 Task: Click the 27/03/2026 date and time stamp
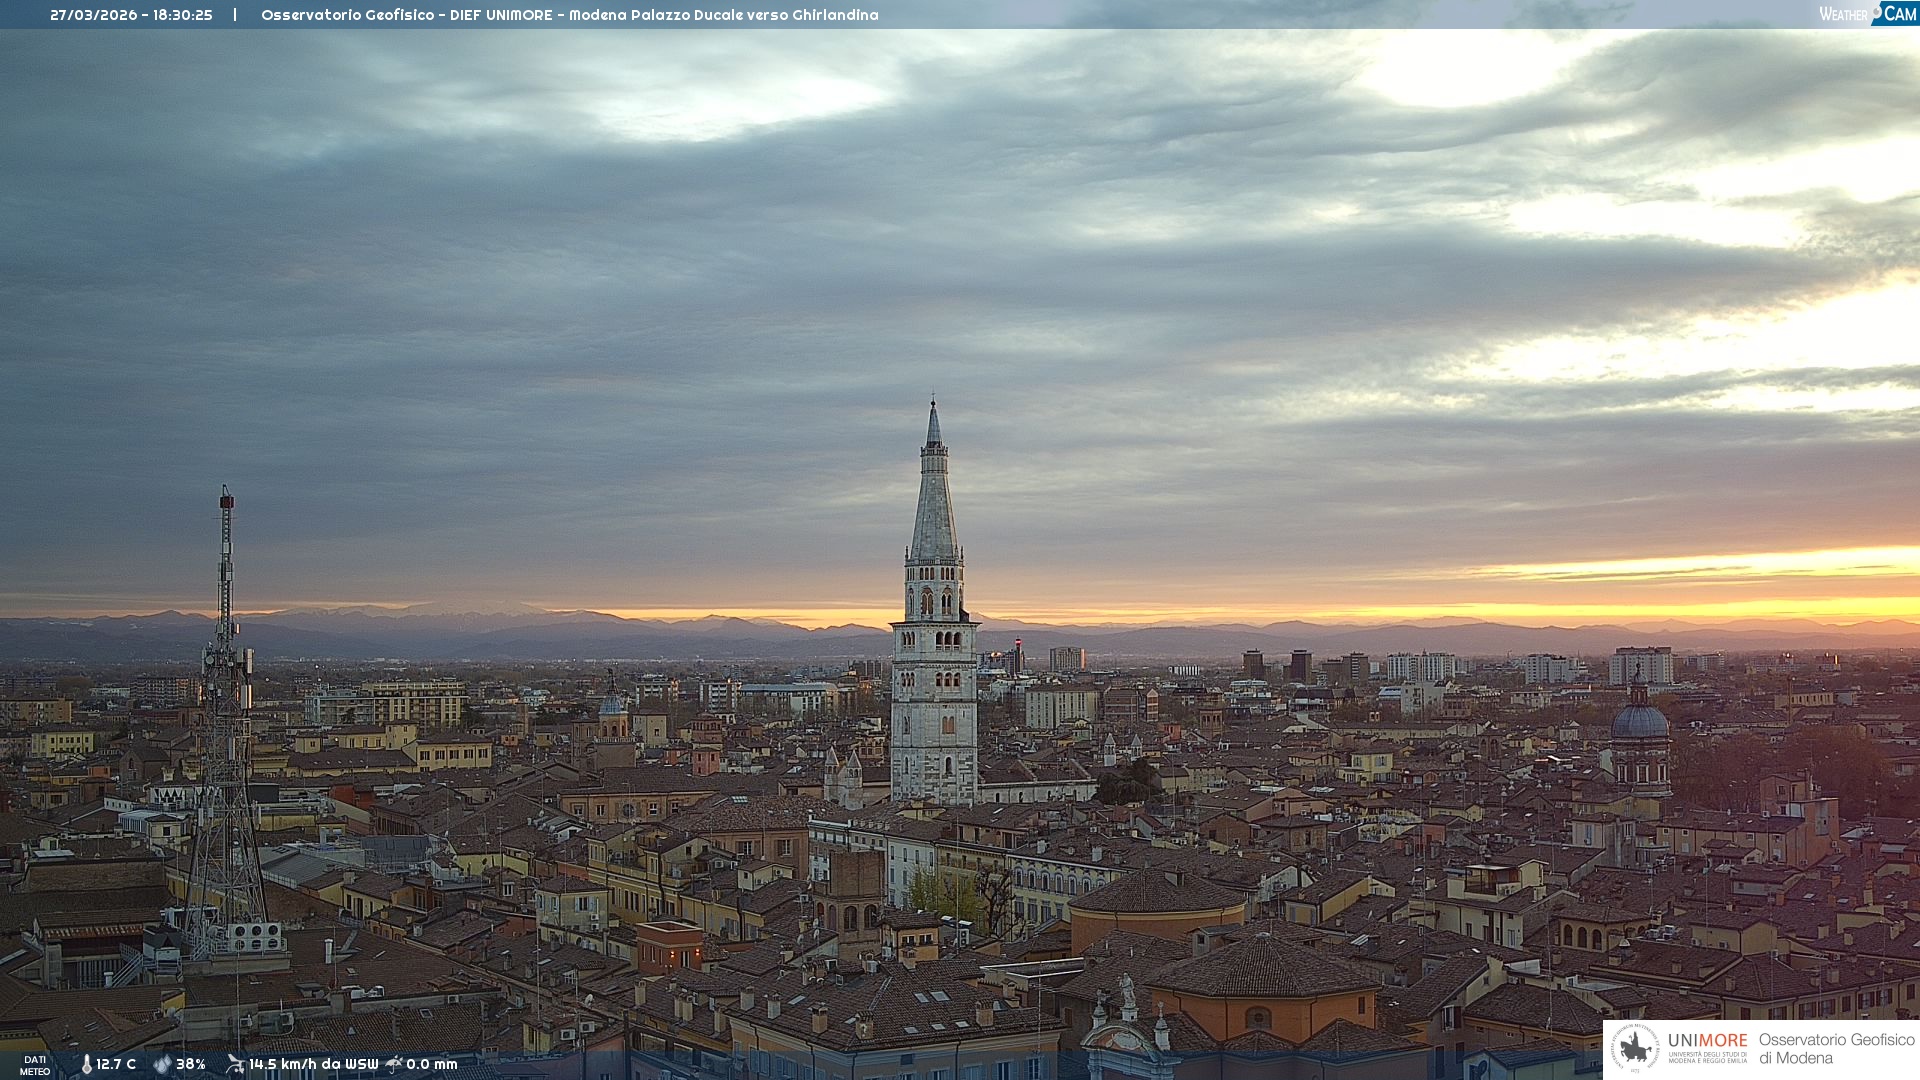(x=131, y=15)
